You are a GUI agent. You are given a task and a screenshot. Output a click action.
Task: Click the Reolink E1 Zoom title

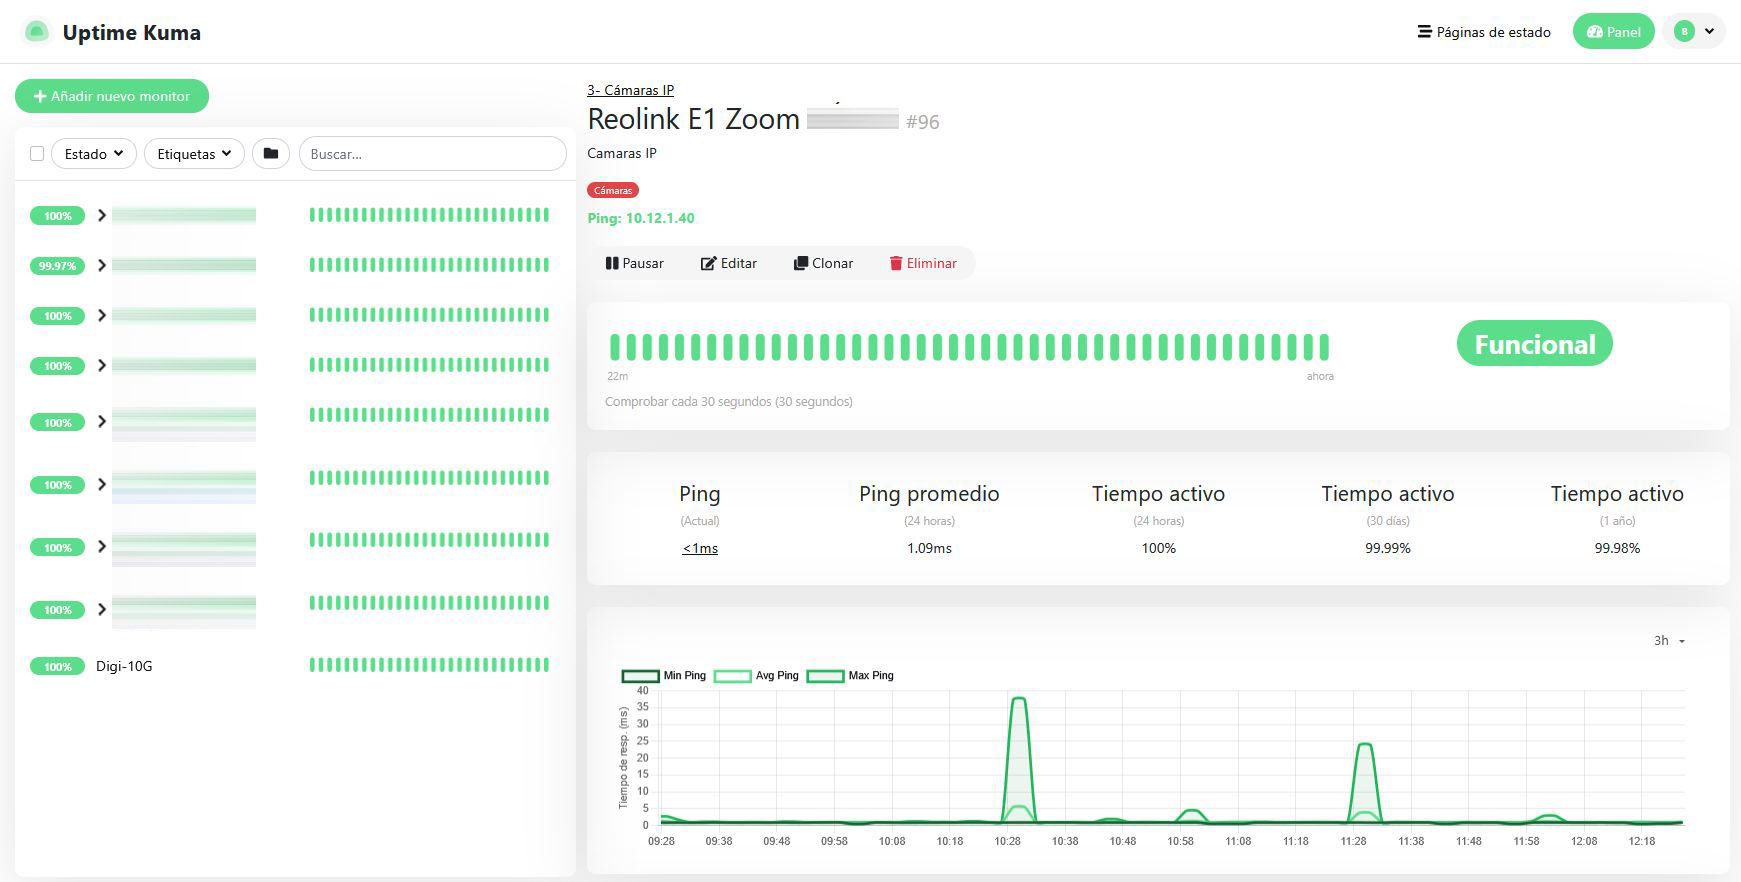(693, 119)
